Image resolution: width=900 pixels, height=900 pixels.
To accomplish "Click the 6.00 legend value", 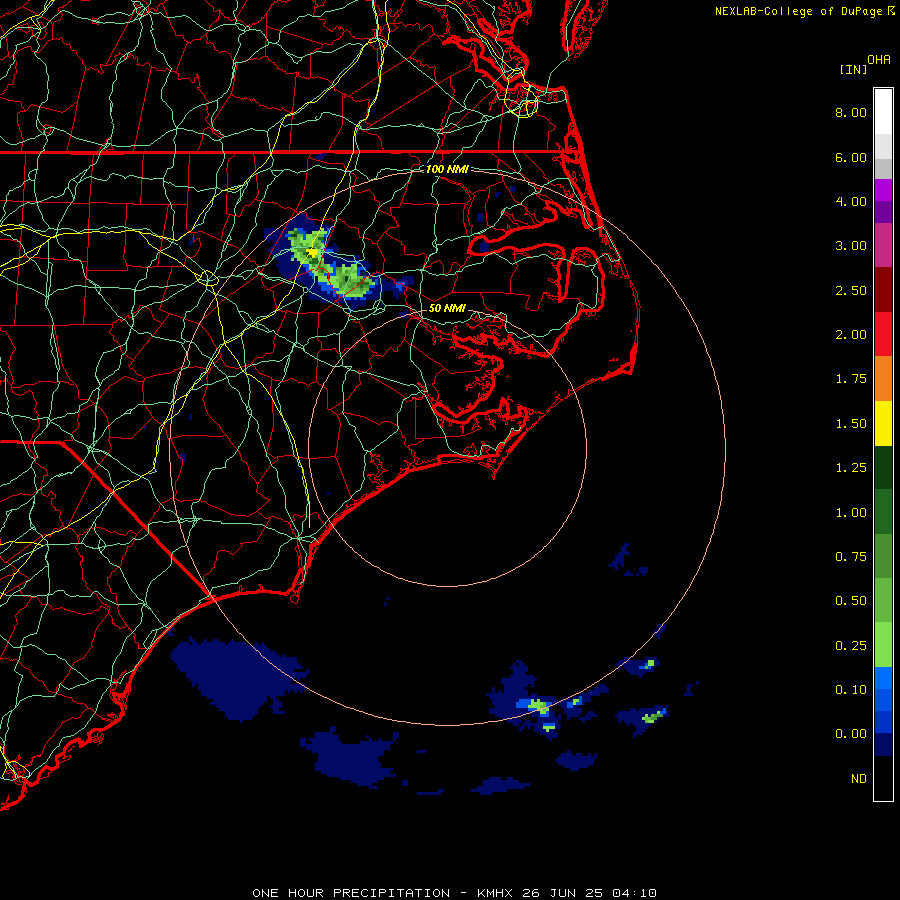I will pyautogui.click(x=851, y=157).
